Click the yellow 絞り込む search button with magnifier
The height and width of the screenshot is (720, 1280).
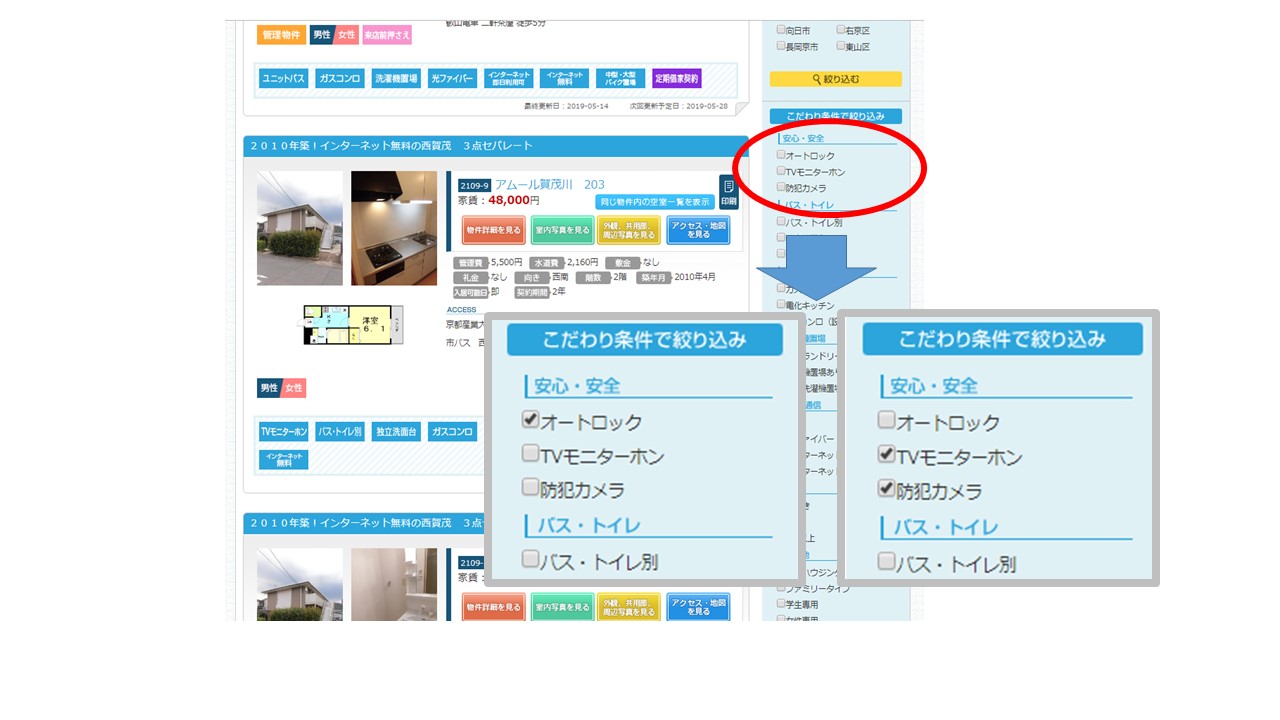[x=835, y=79]
